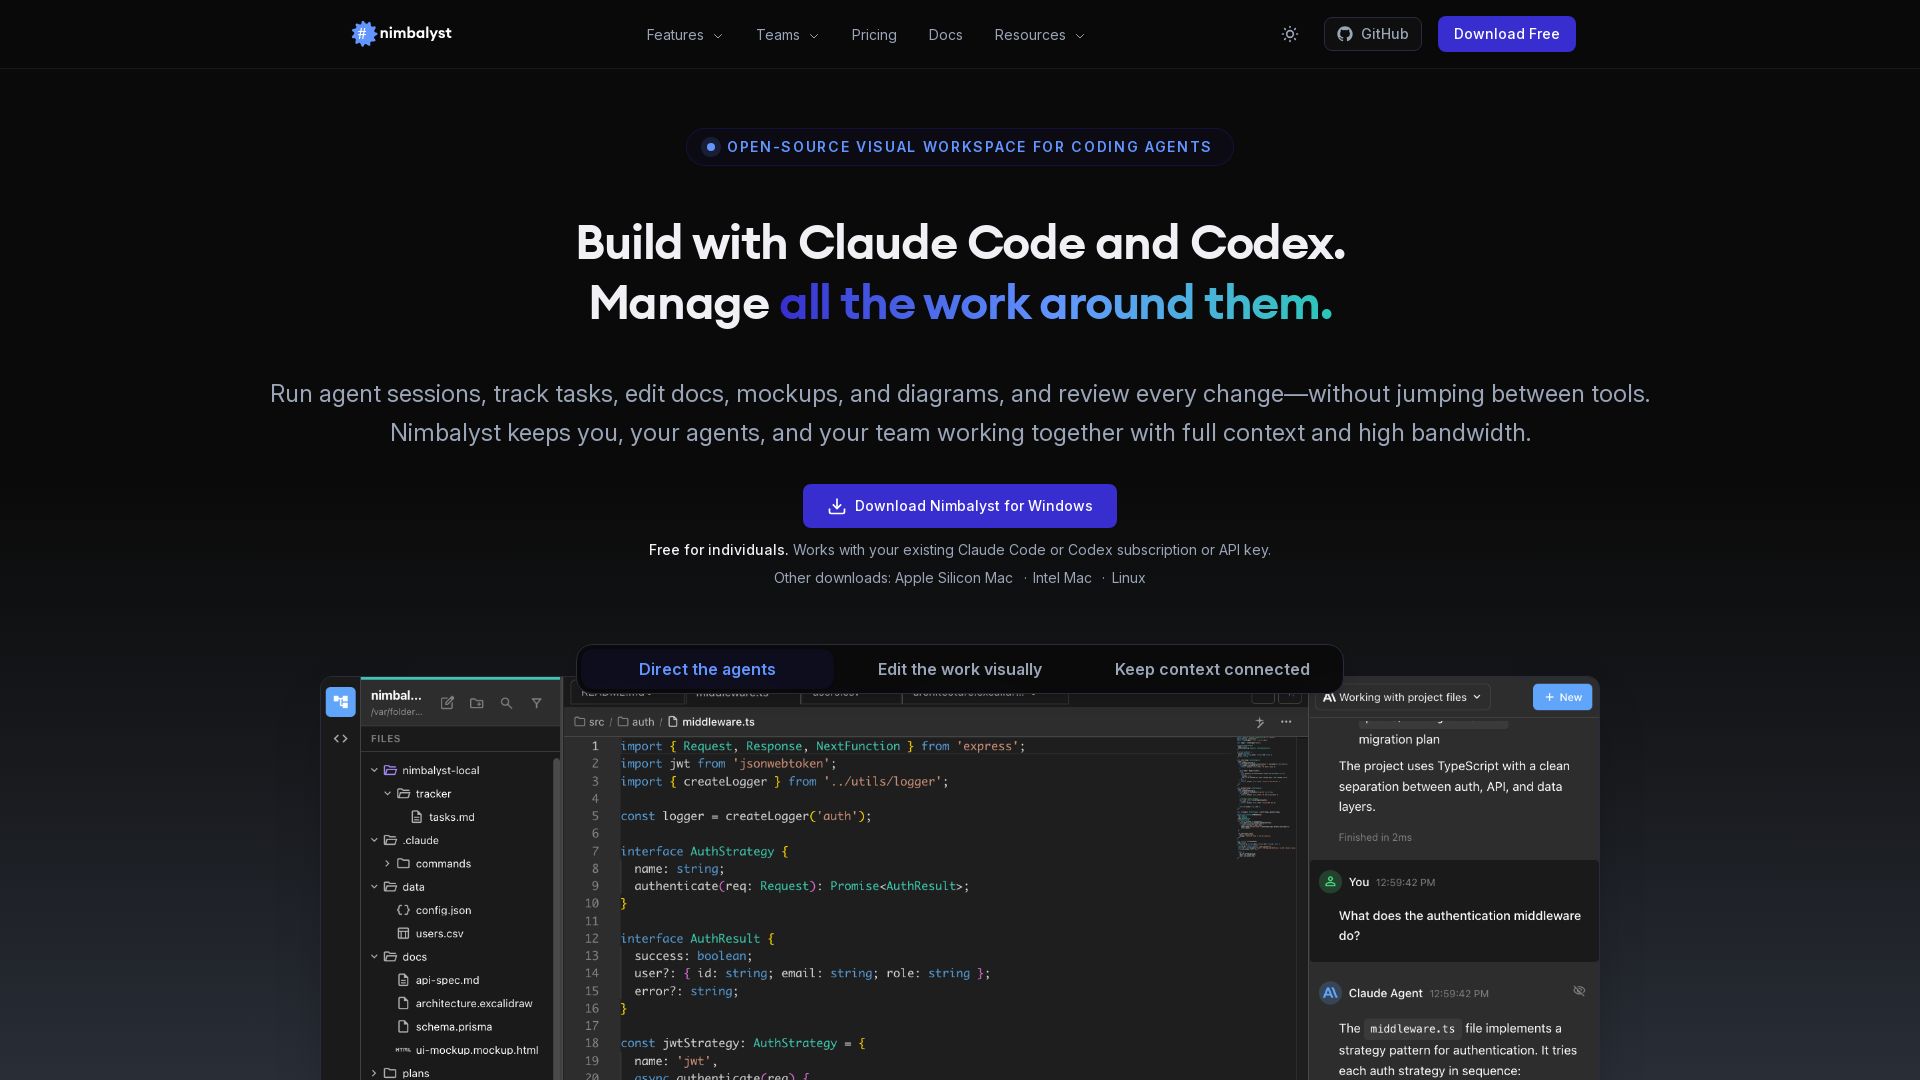Viewport: 1920px width, 1080px height.
Task: Open api-spec.md file
Action: (x=447, y=980)
